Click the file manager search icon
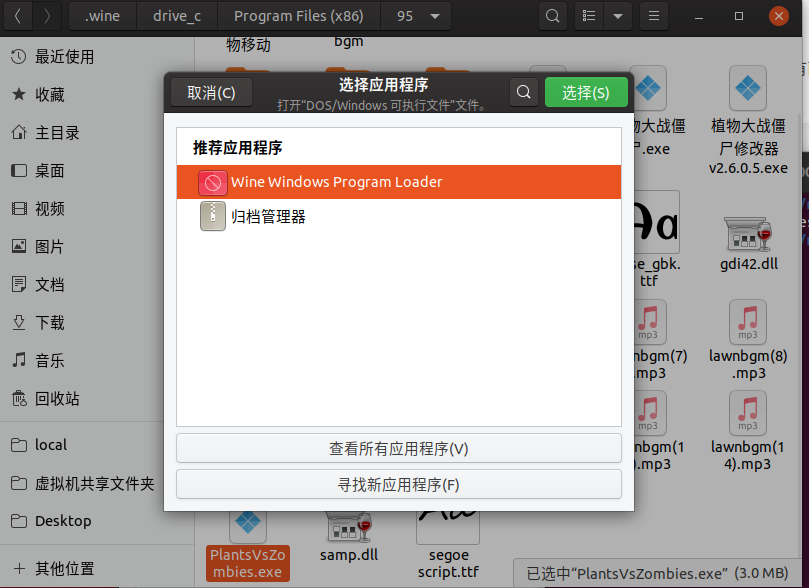The width and height of the screenshot is (809, 588). [x=553, y=16]
